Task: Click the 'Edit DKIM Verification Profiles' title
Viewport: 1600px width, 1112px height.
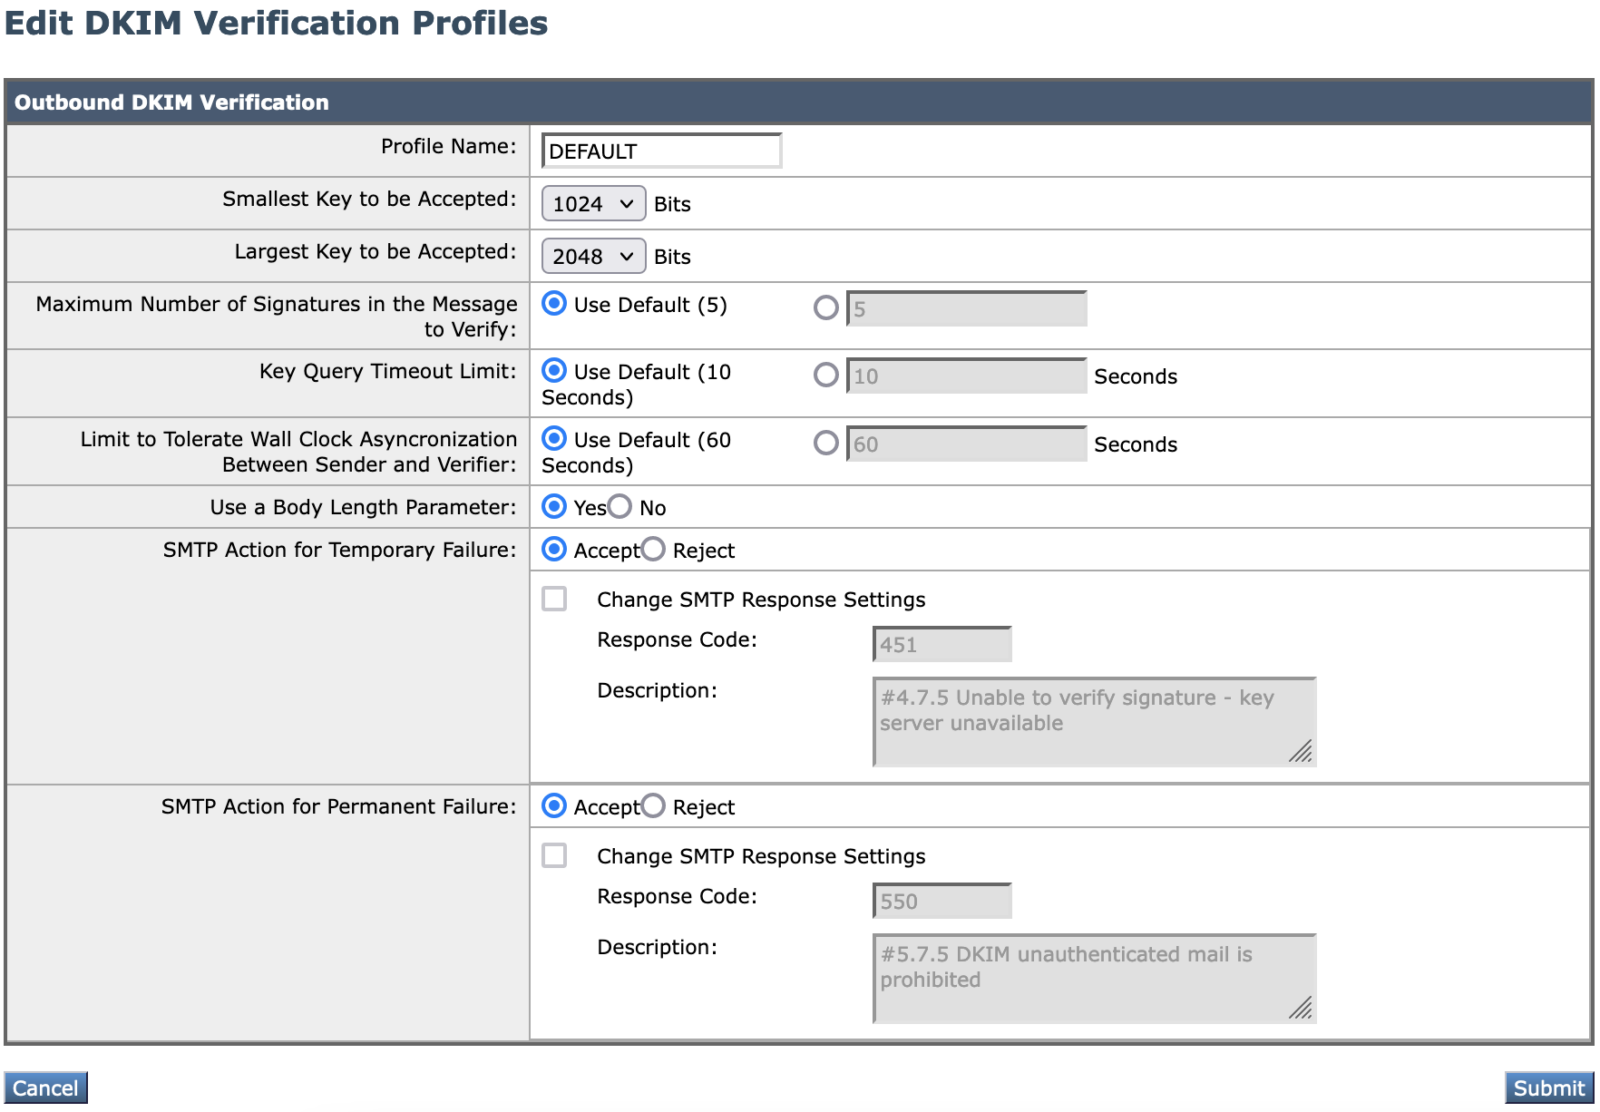Action: click(276, 23)
